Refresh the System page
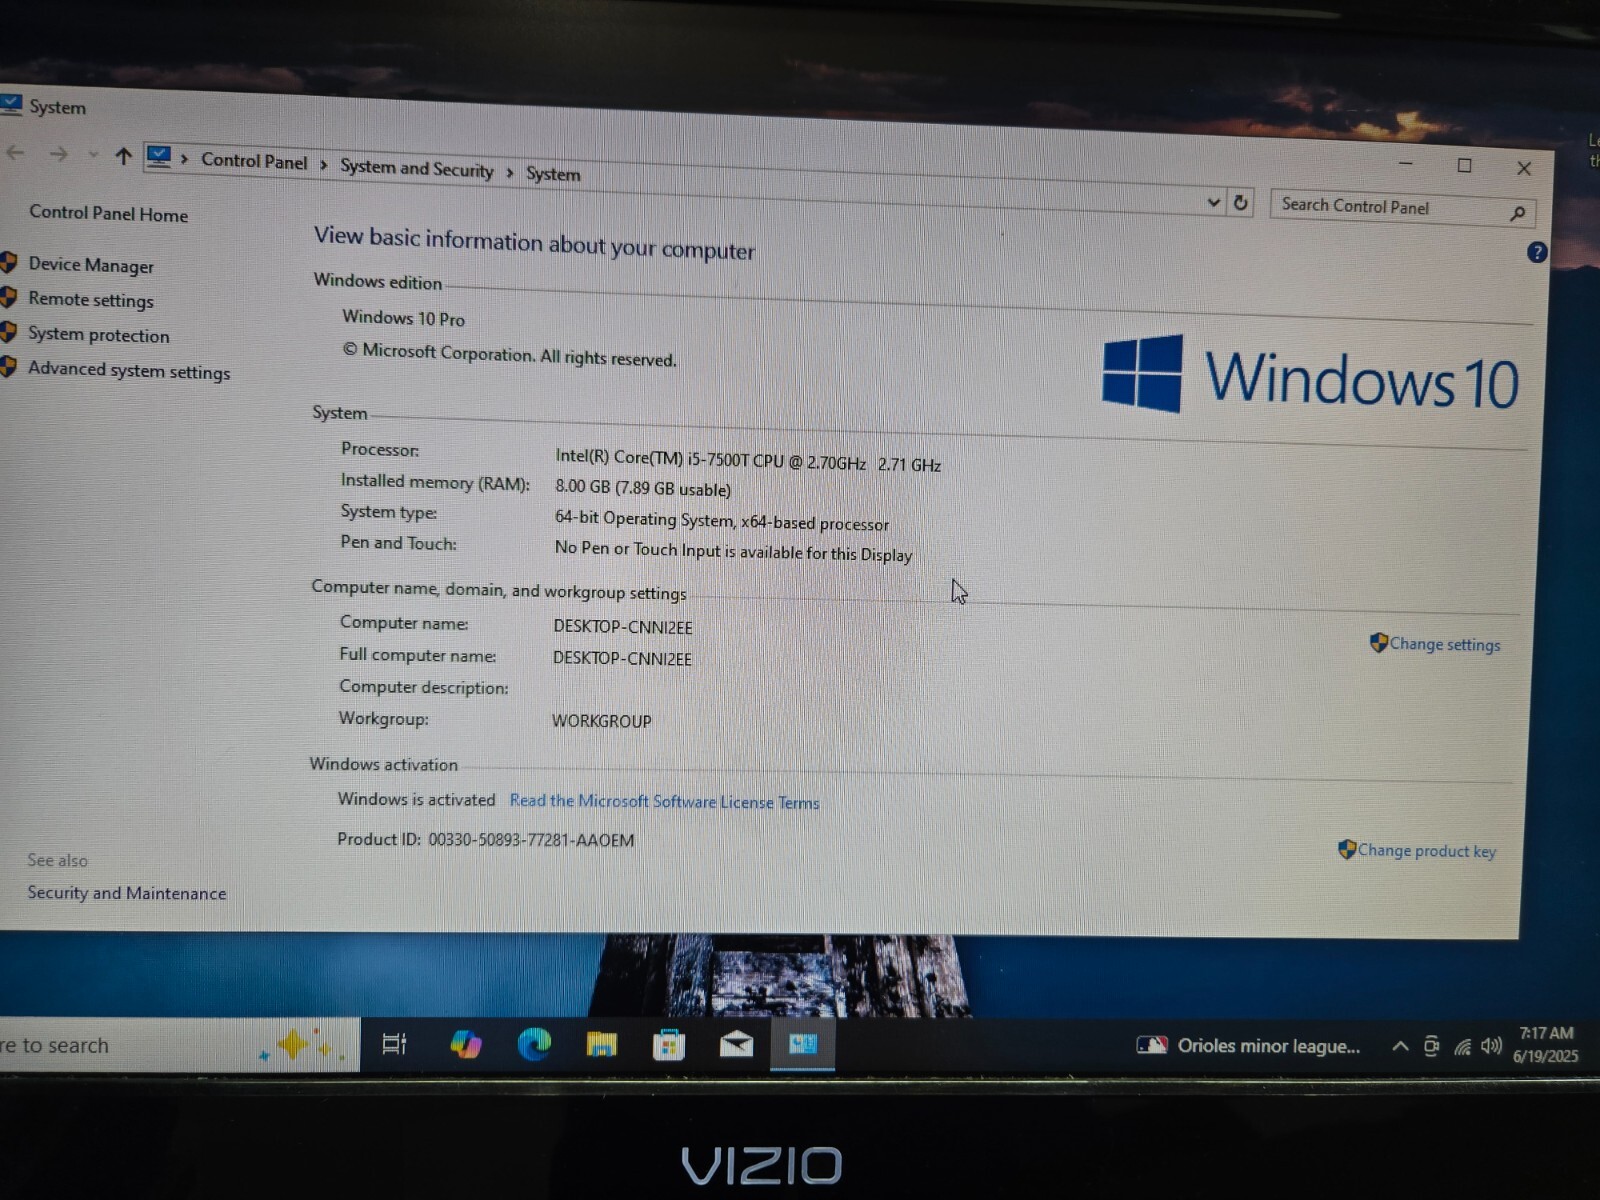 pyautogui.click(x=1240, y=203)
